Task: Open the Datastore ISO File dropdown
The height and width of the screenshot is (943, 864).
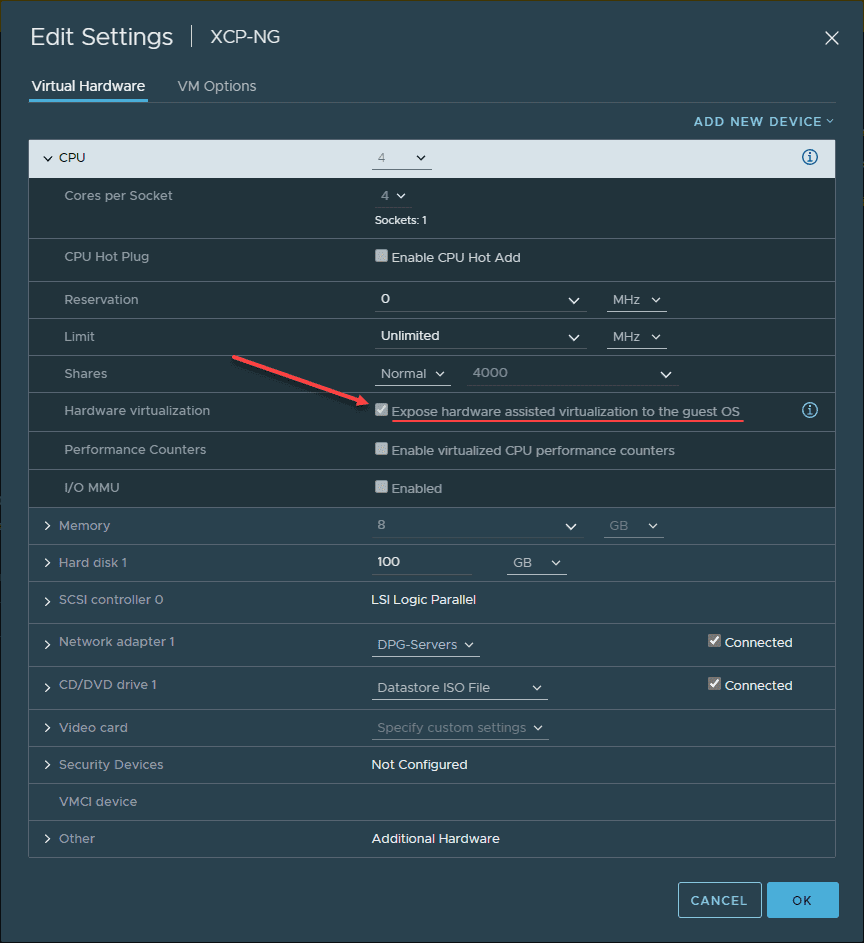Action: 459,687
